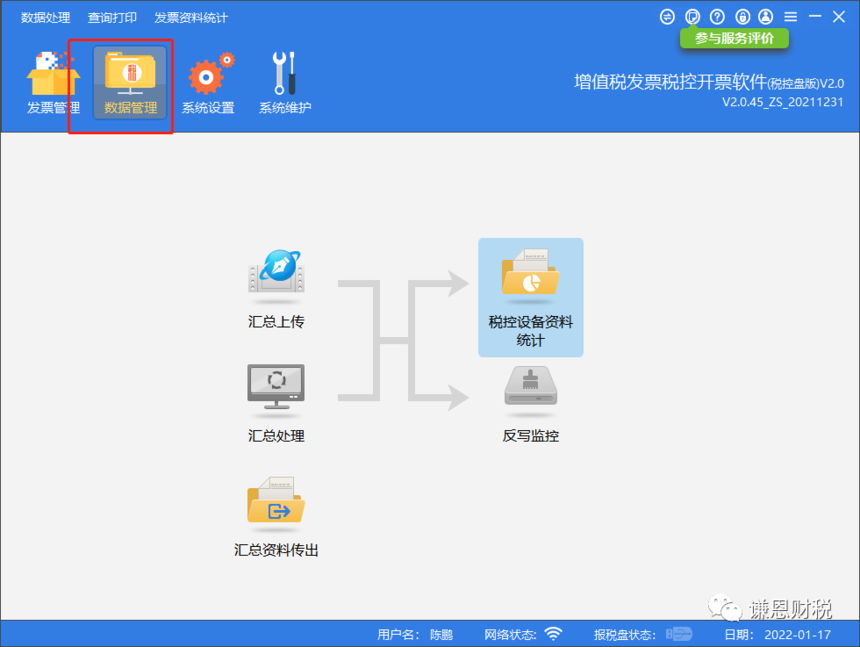Click the service evaluation note icon
Viewport: 860px width, 647px height.
pos(693,17)
